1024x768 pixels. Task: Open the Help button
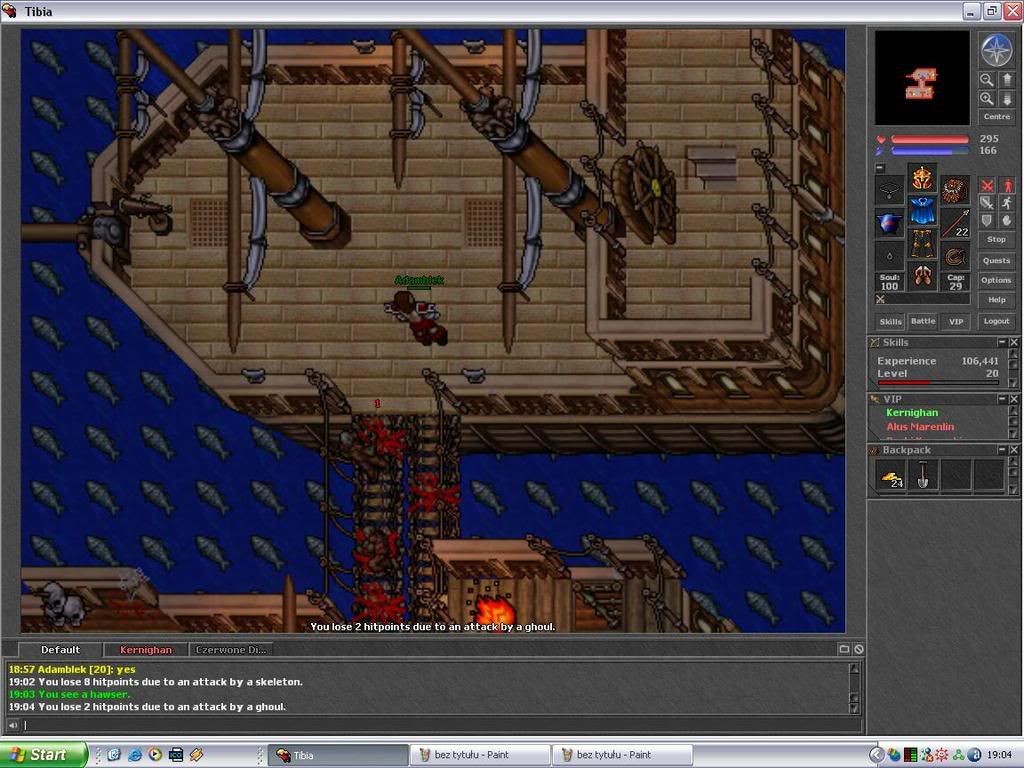(997, 300)
